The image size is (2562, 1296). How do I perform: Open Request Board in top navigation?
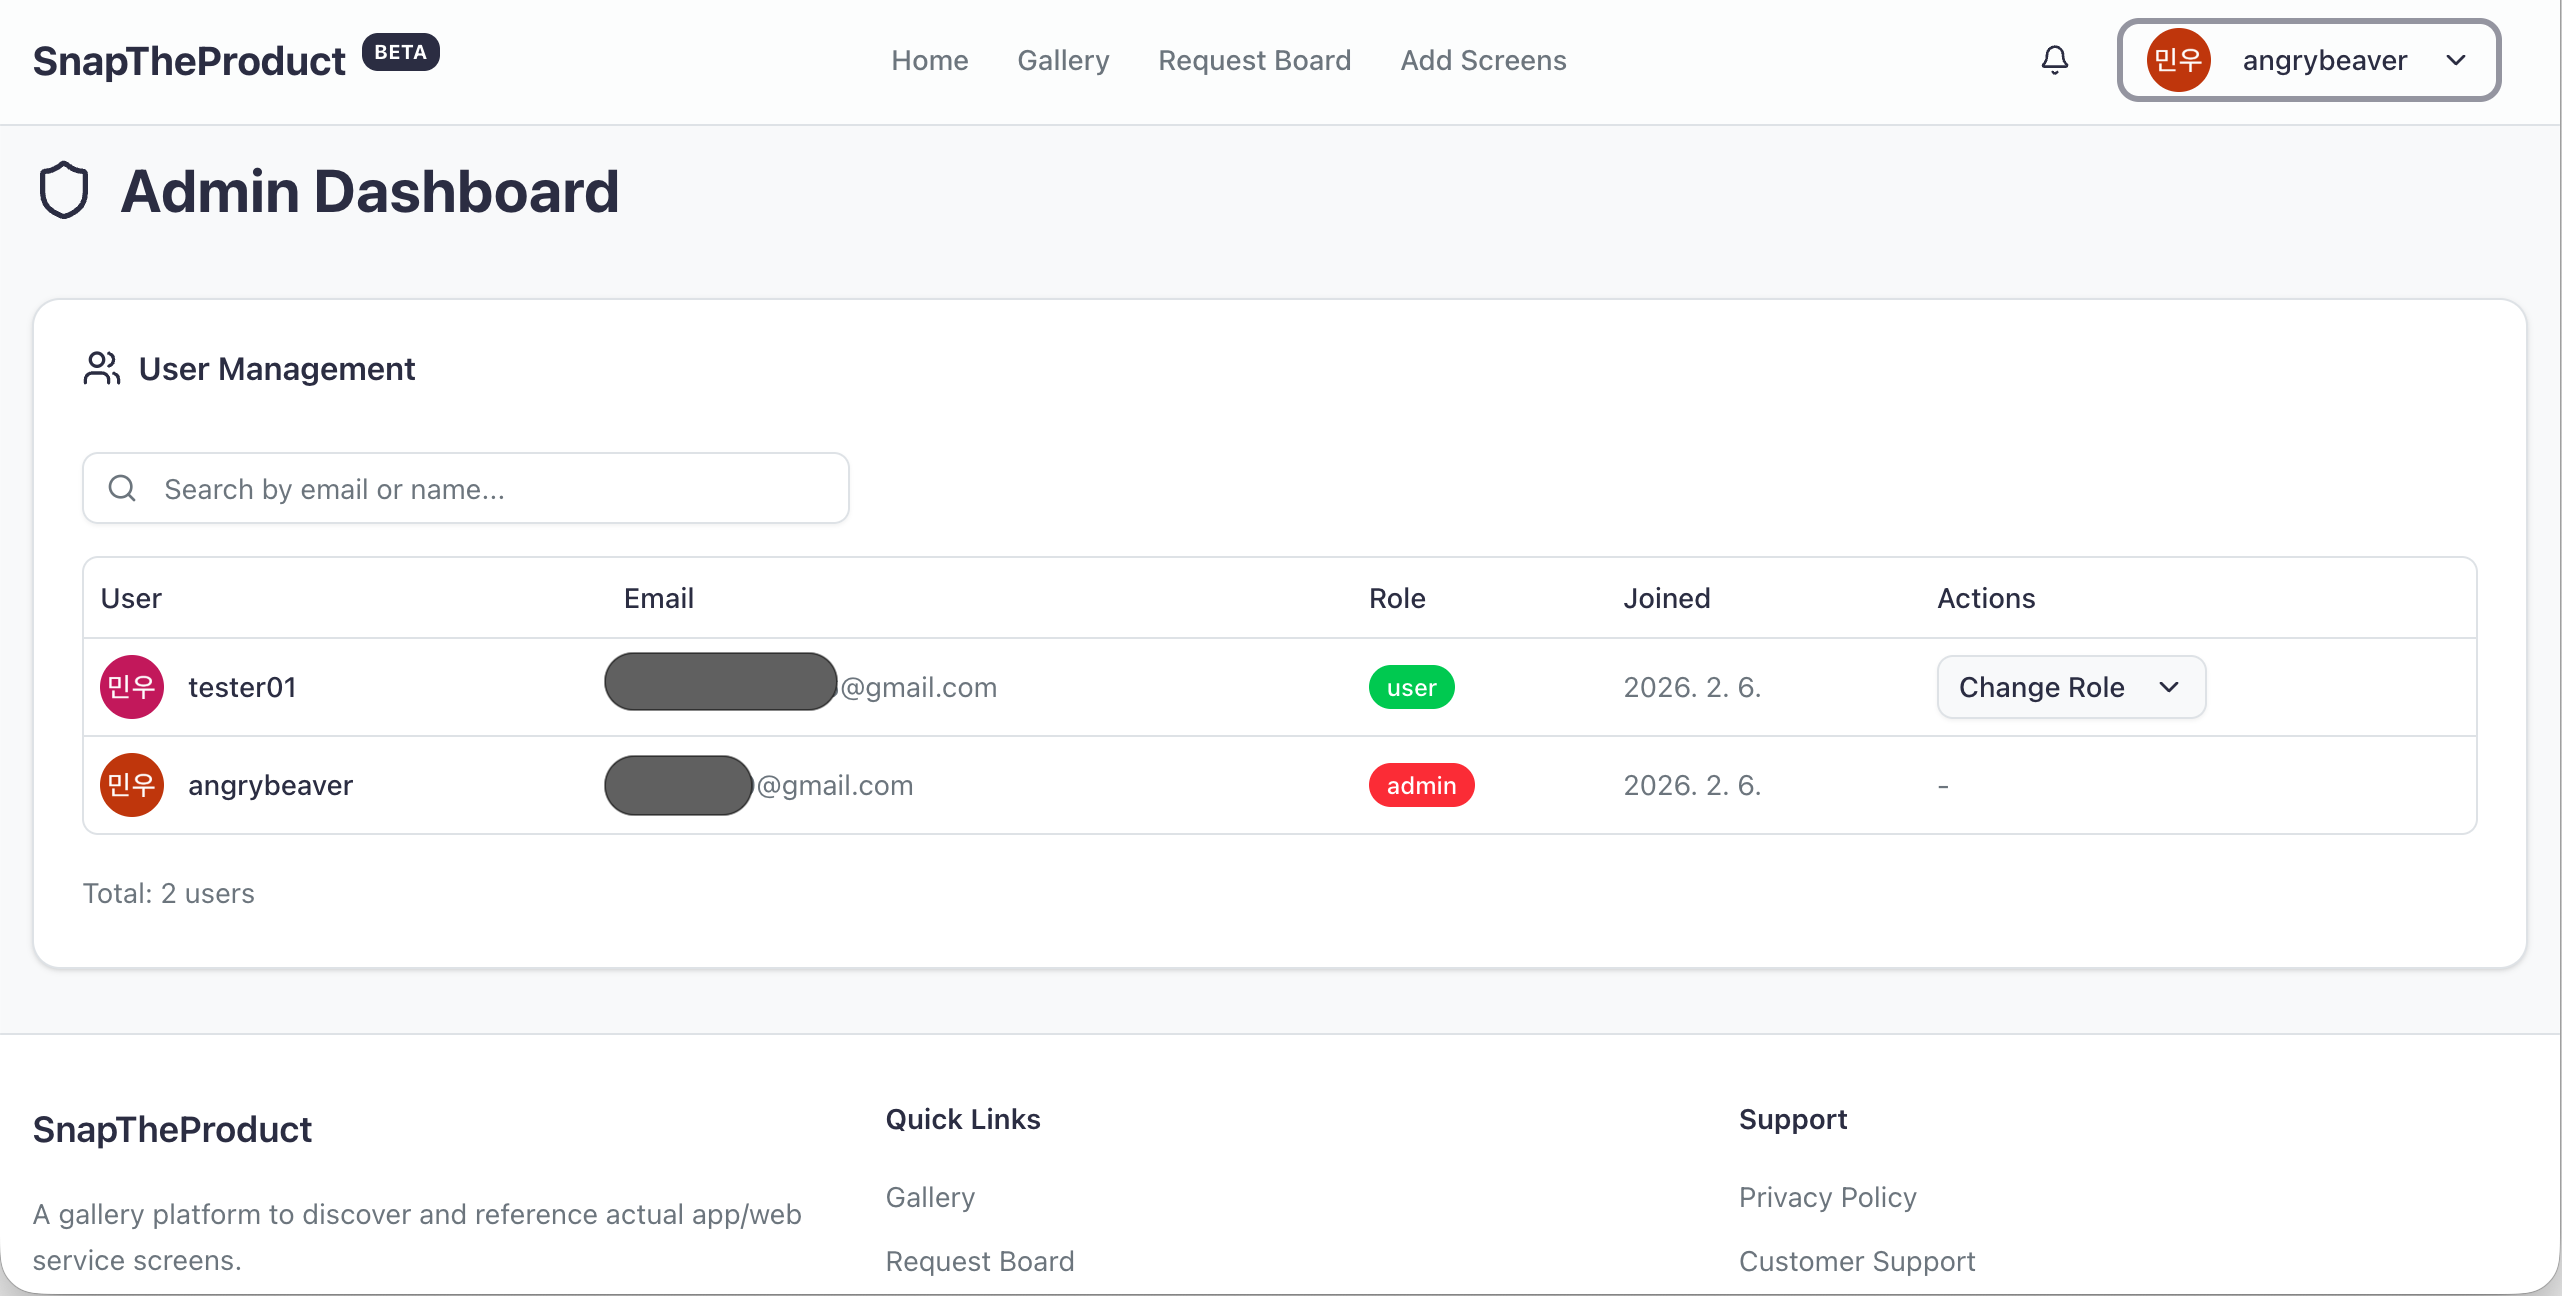coord(1254,60)
